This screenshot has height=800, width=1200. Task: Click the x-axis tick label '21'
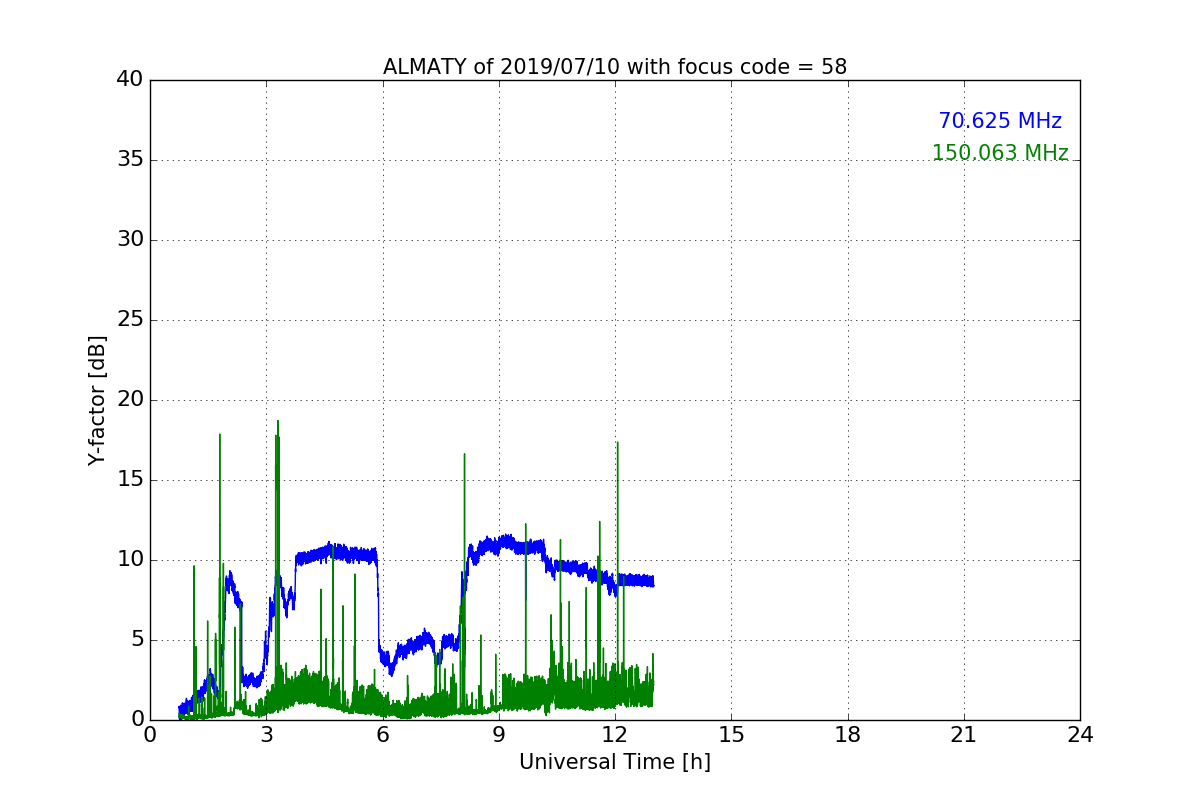tap(964, 735)
